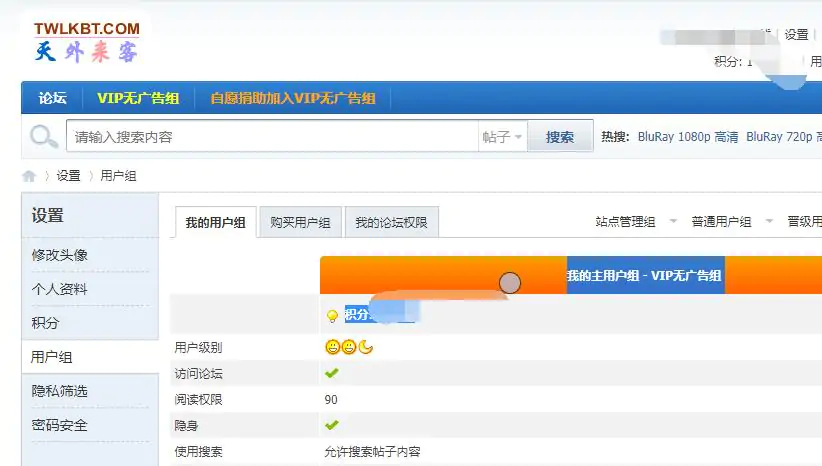Select 用户组 in settings sidebar

coord(51,357)
